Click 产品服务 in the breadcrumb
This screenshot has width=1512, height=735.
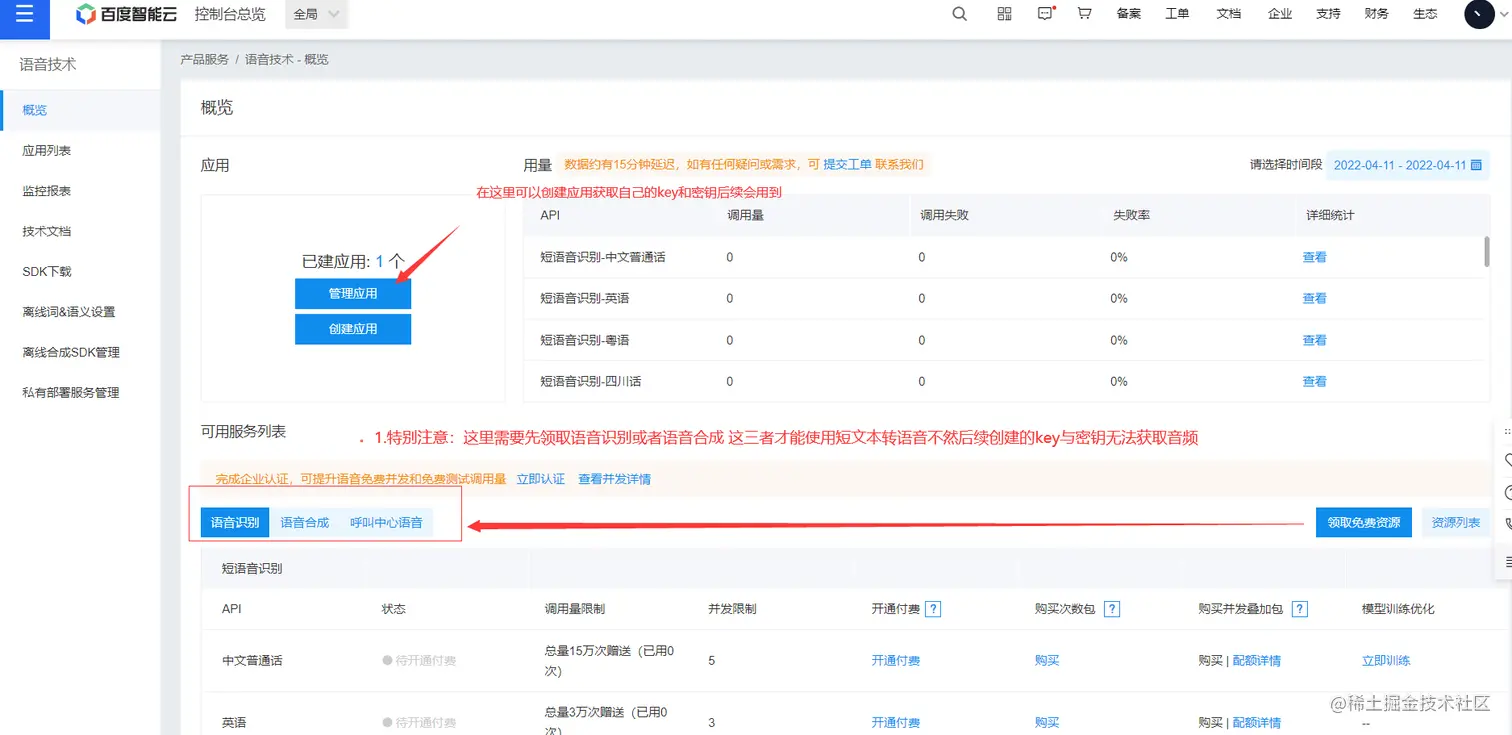click(x=204, y=60)
